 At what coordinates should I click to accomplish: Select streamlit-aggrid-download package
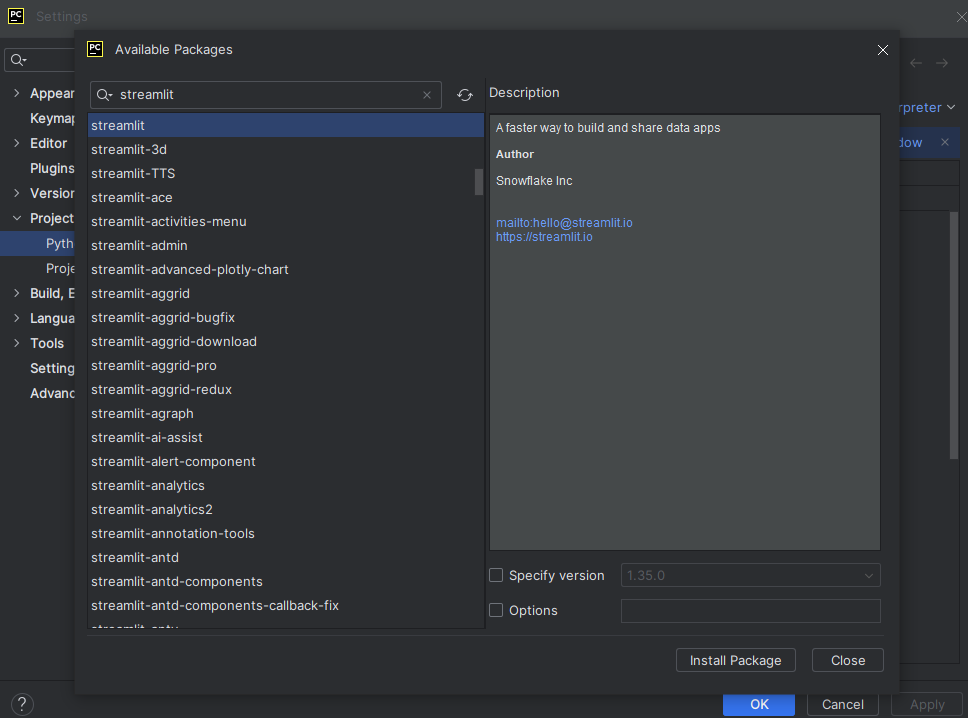point(286,341)
